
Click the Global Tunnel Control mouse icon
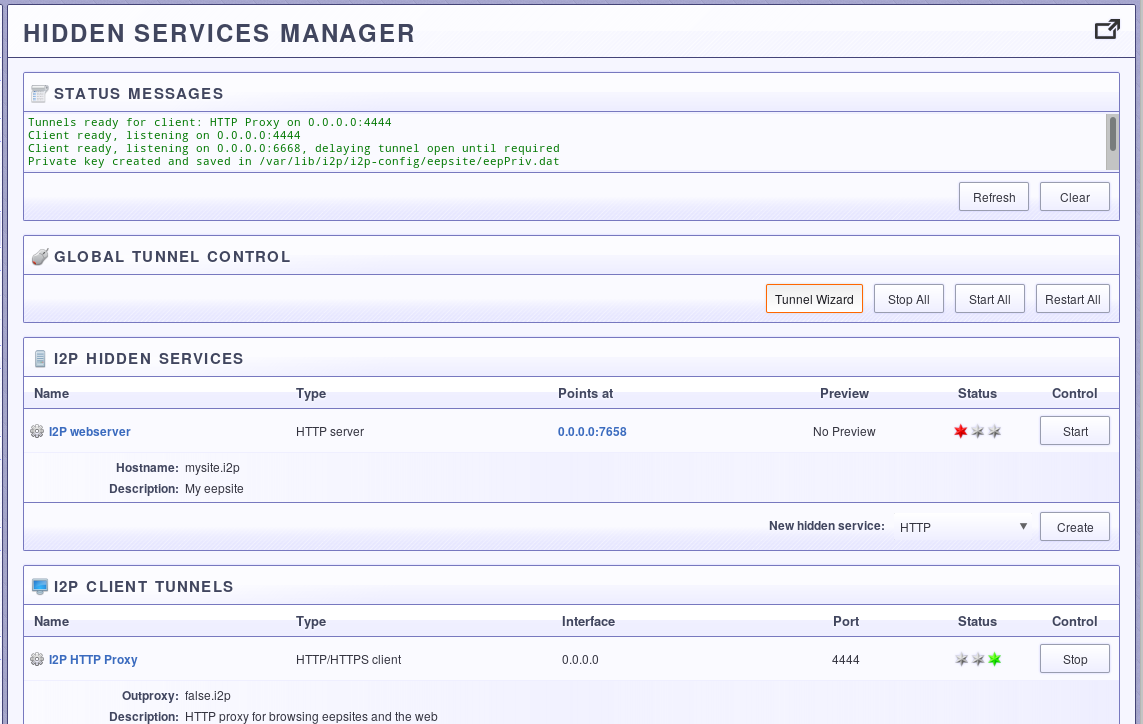point(39,257)
